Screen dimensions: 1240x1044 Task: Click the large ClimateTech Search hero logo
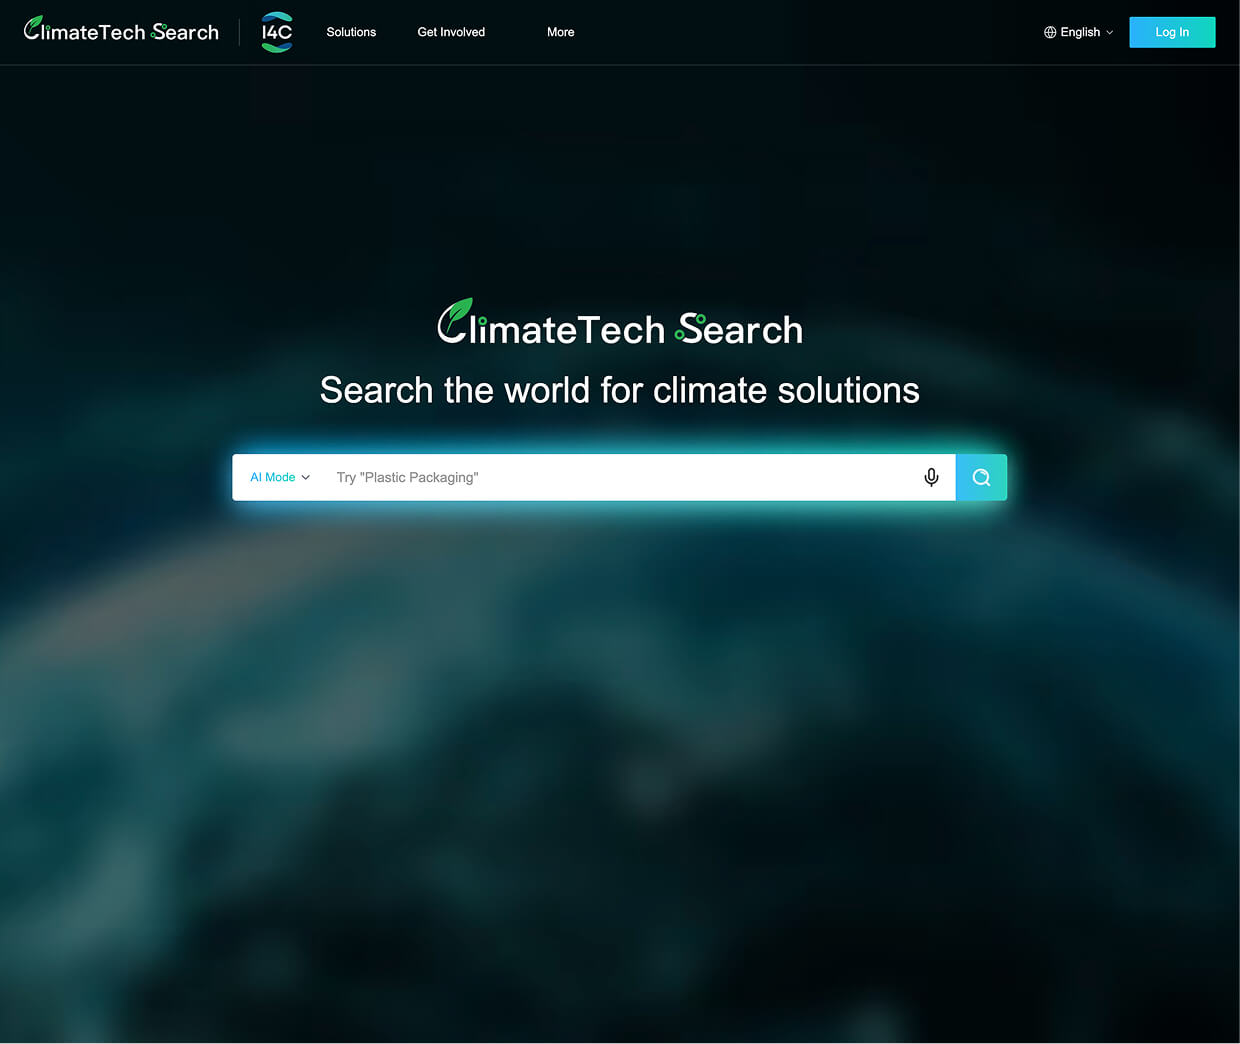(x=620, y=323)
